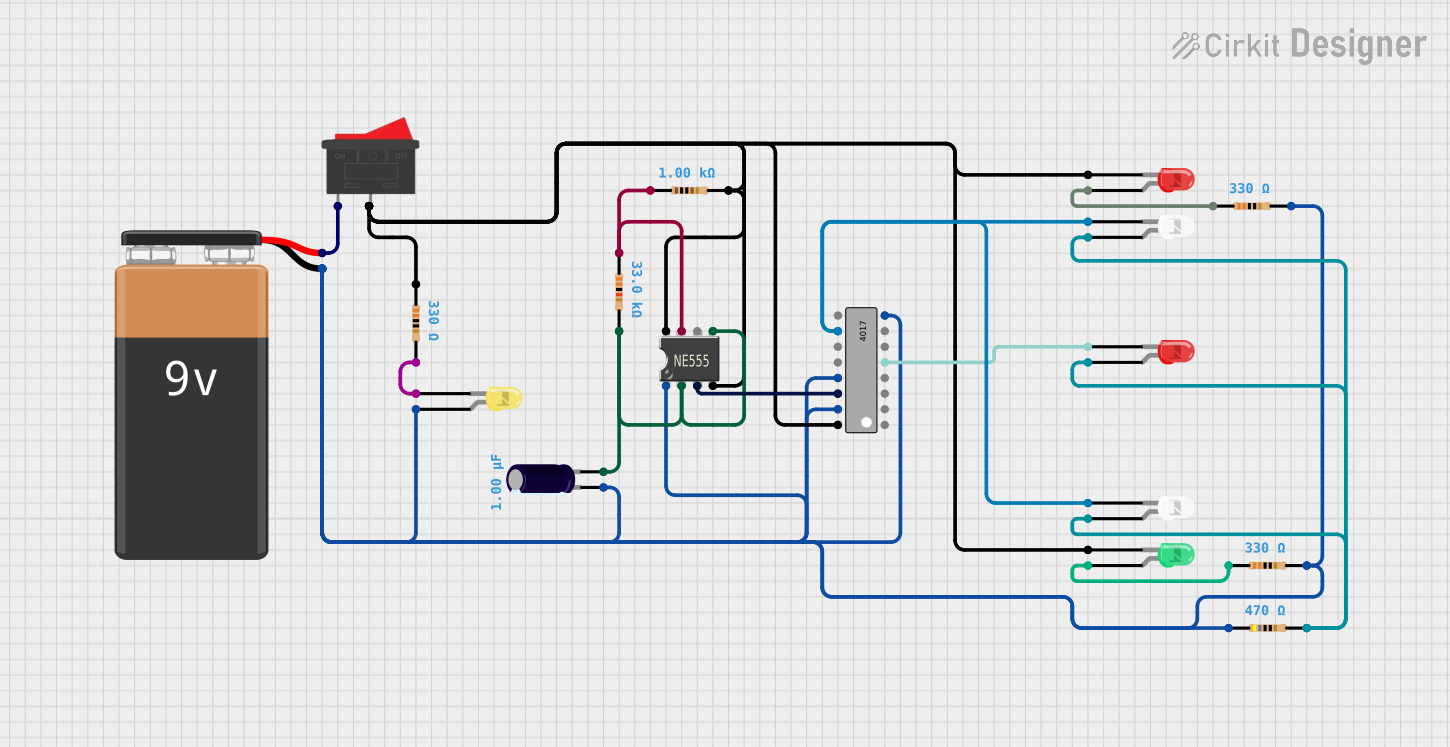Viewport: 1450px width, 747px height.
Task: Select the 330 Ω resistor beside the green LED
Action: pyautogui.click(x=1268, y=565)
